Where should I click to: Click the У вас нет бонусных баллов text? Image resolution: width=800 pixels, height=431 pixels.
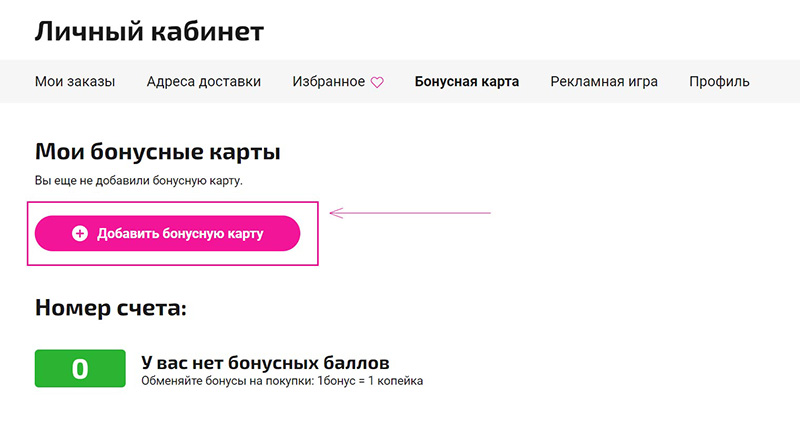(264, 361)
